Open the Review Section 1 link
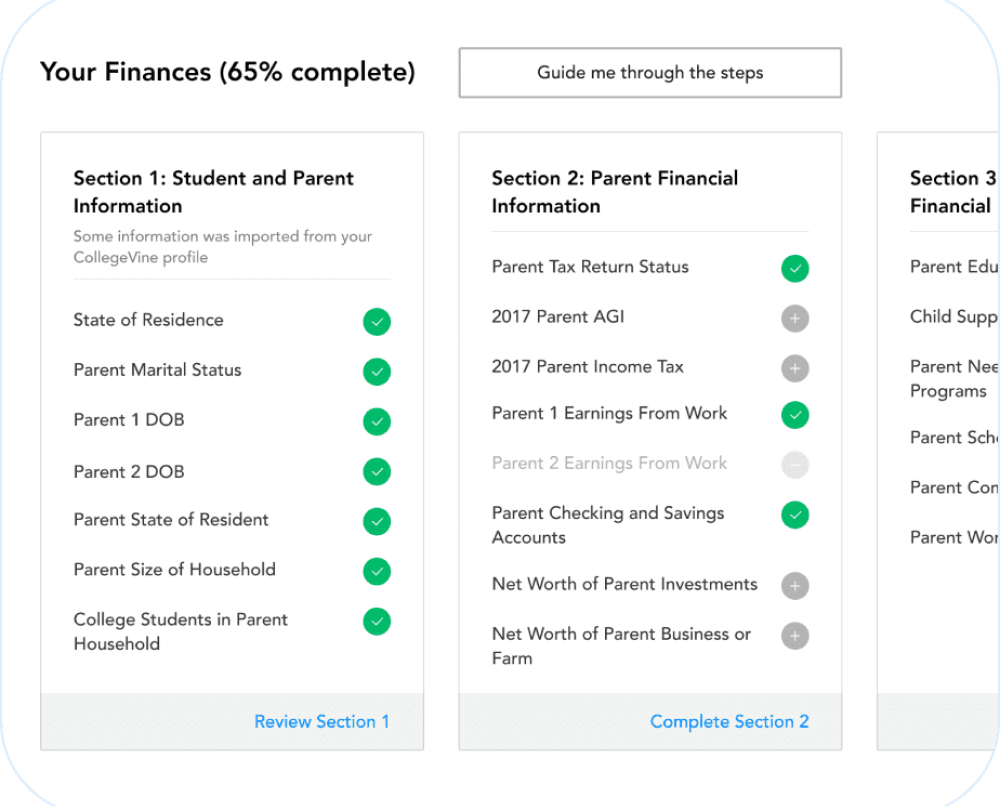The height and width of the screenshot is (807, 1000). (322, 722)
